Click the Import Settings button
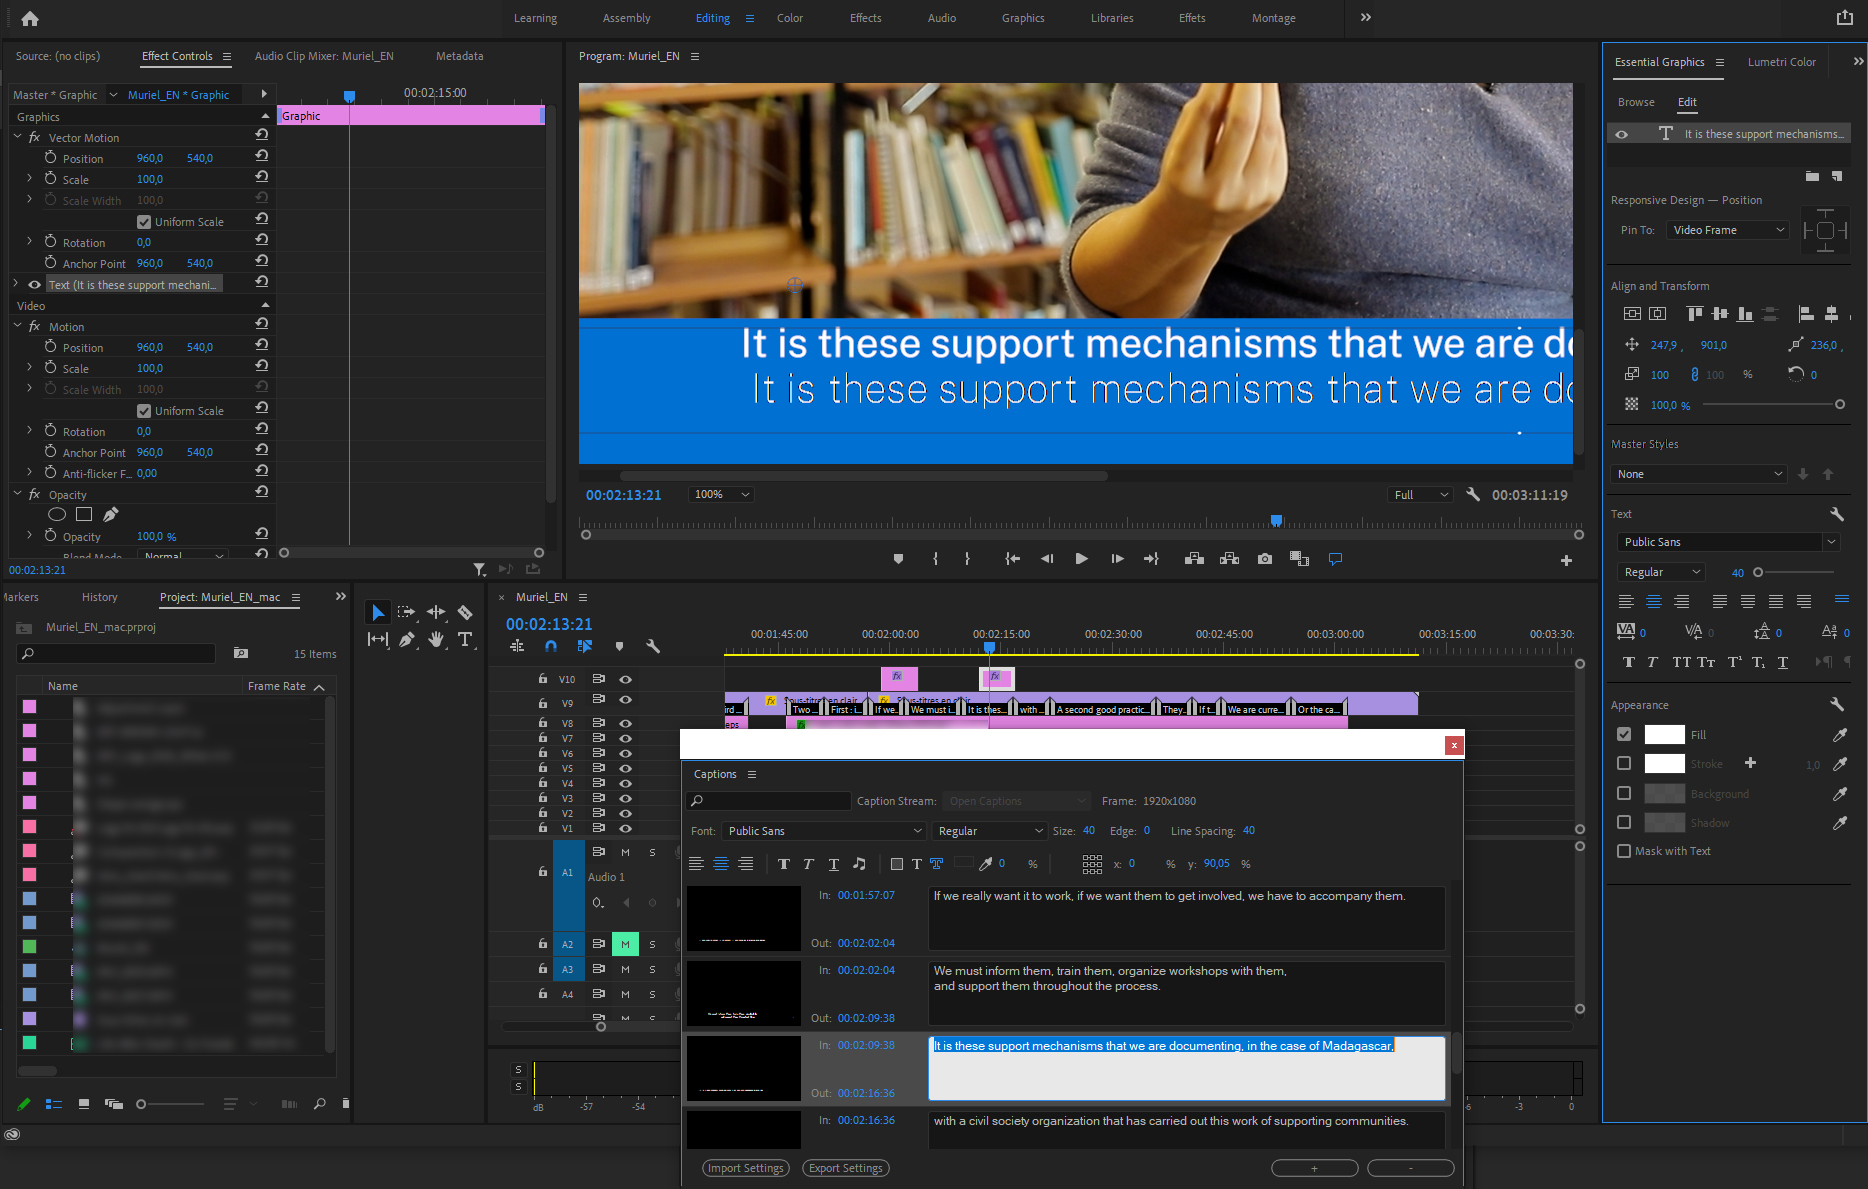 (745, 1168)
